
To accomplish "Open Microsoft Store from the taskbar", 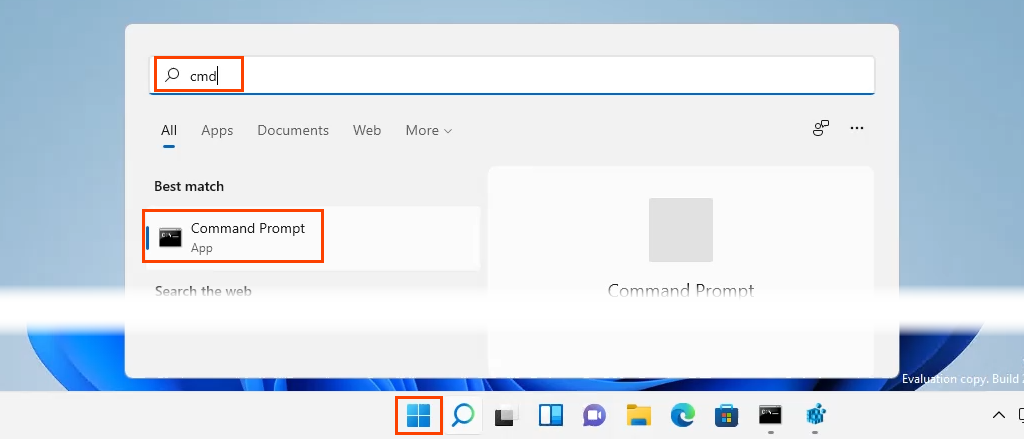I will pos(726,415).
